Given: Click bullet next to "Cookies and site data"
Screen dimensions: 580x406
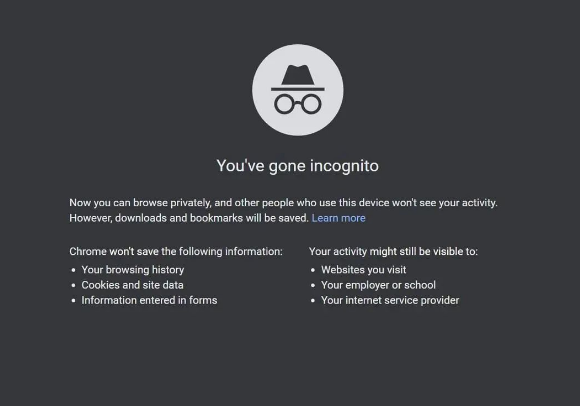Looking at the screenshot, I should pos(73,285).
